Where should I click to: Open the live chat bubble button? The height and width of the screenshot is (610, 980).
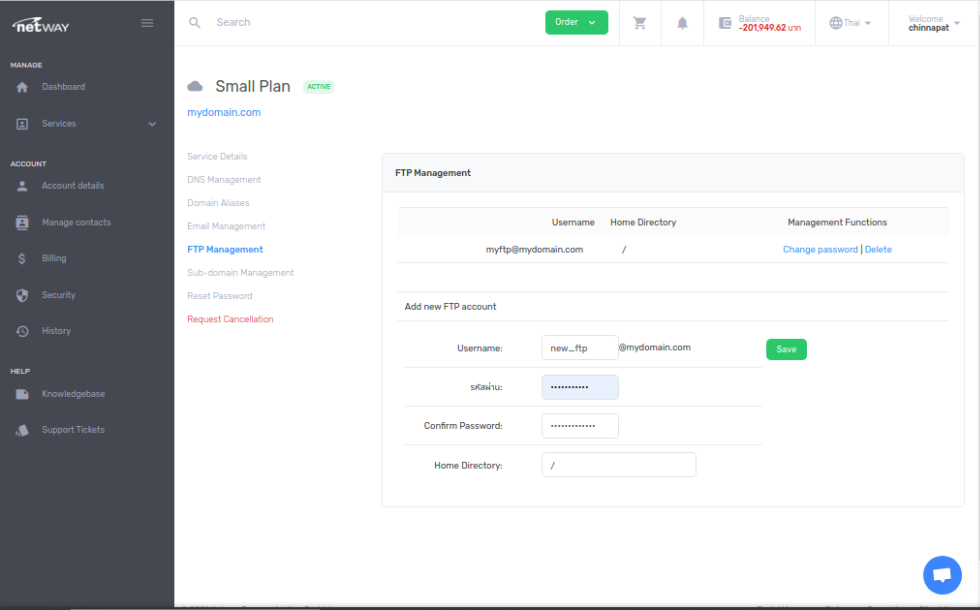coord(941,575)
